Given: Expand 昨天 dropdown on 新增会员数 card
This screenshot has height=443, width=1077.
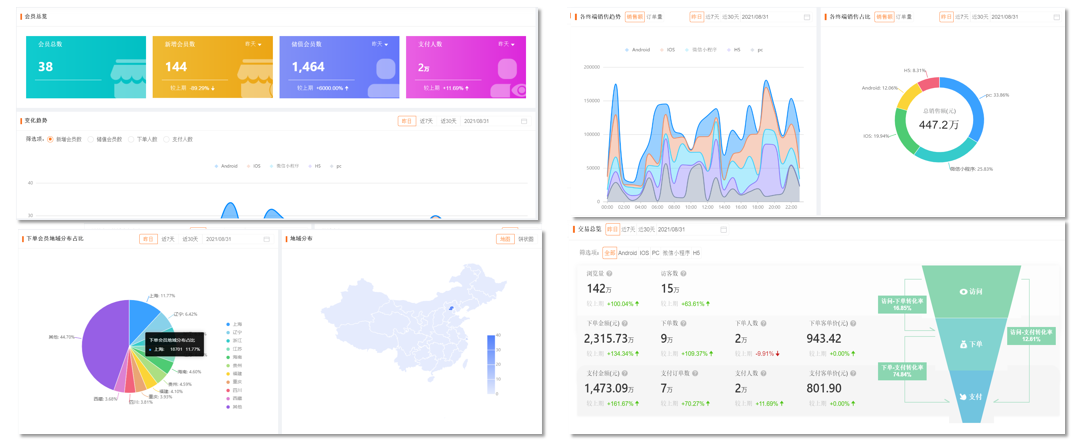Looking at the screenshot, I should 253,45.
